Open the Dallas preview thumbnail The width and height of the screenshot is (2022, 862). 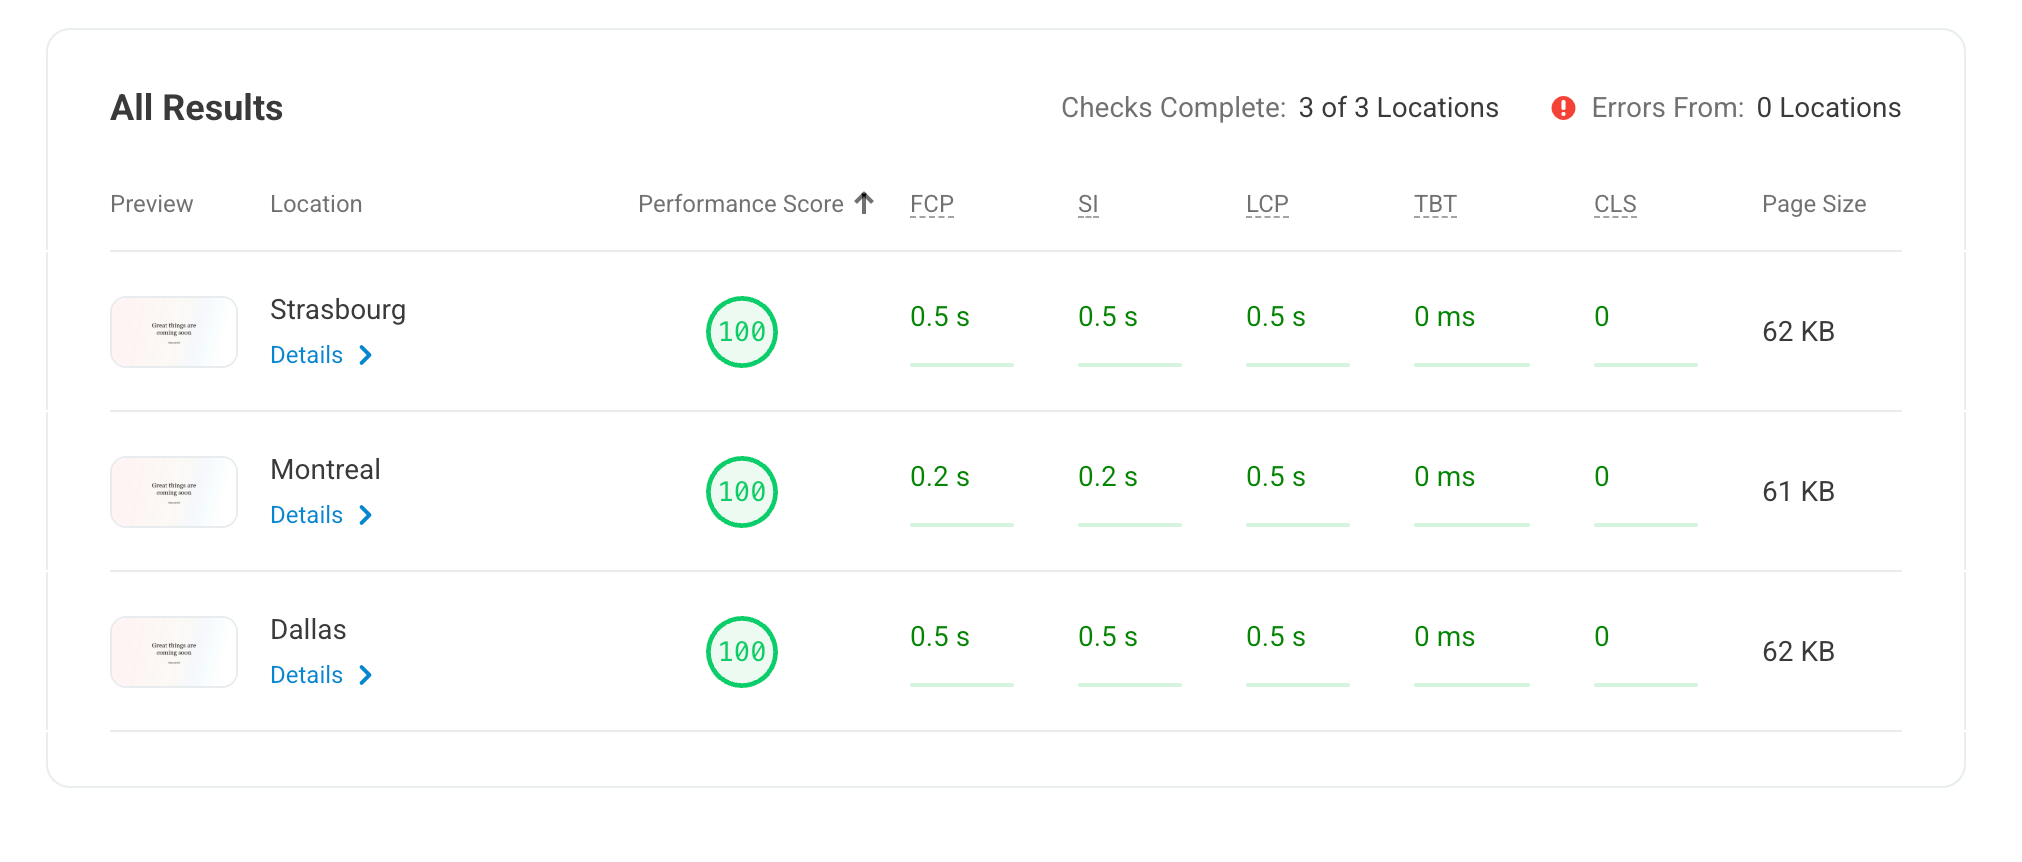click(x=174, y=652)
